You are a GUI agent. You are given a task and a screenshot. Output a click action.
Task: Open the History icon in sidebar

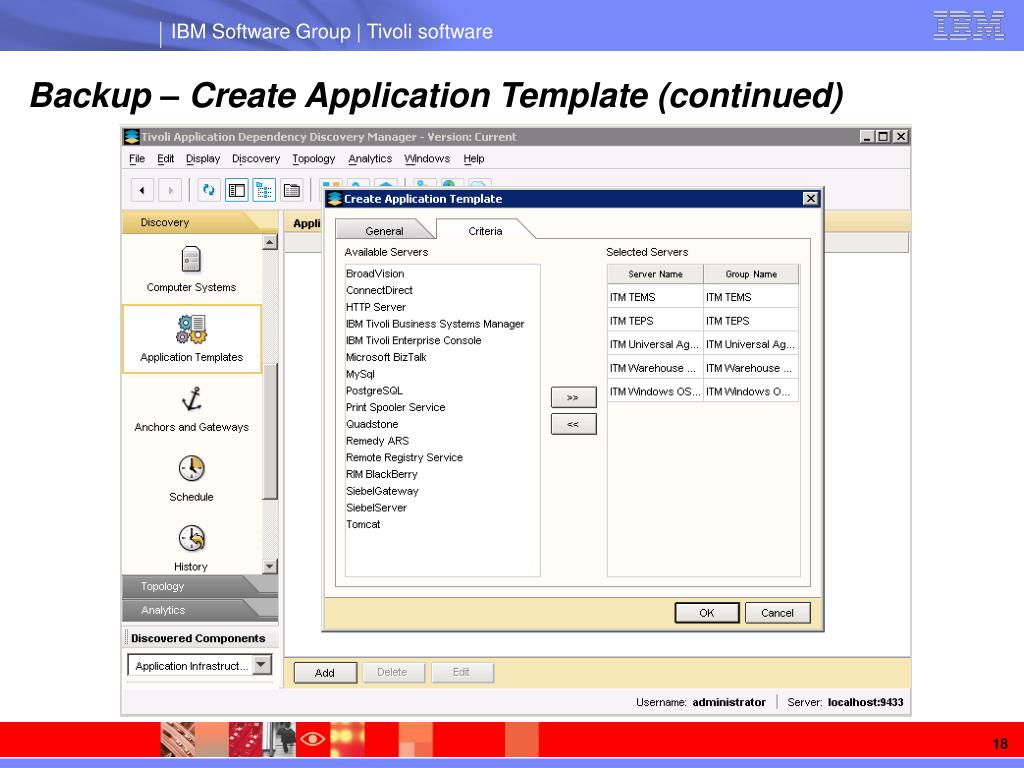point(191,539)
